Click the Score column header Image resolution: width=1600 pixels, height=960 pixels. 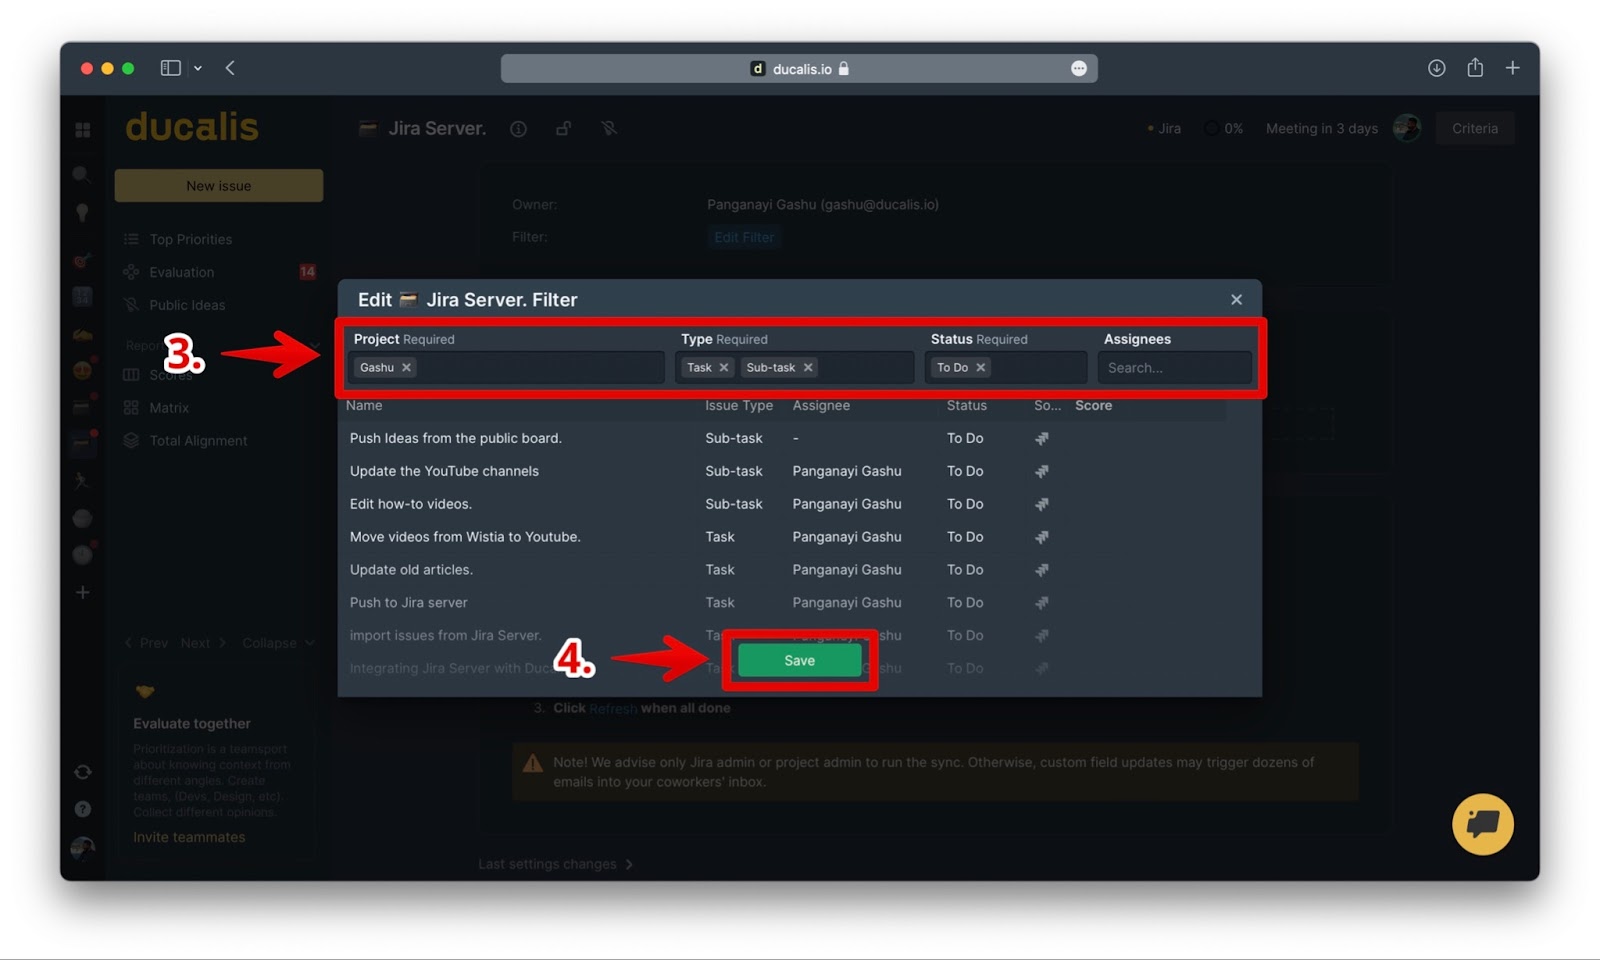[1093, 405]
